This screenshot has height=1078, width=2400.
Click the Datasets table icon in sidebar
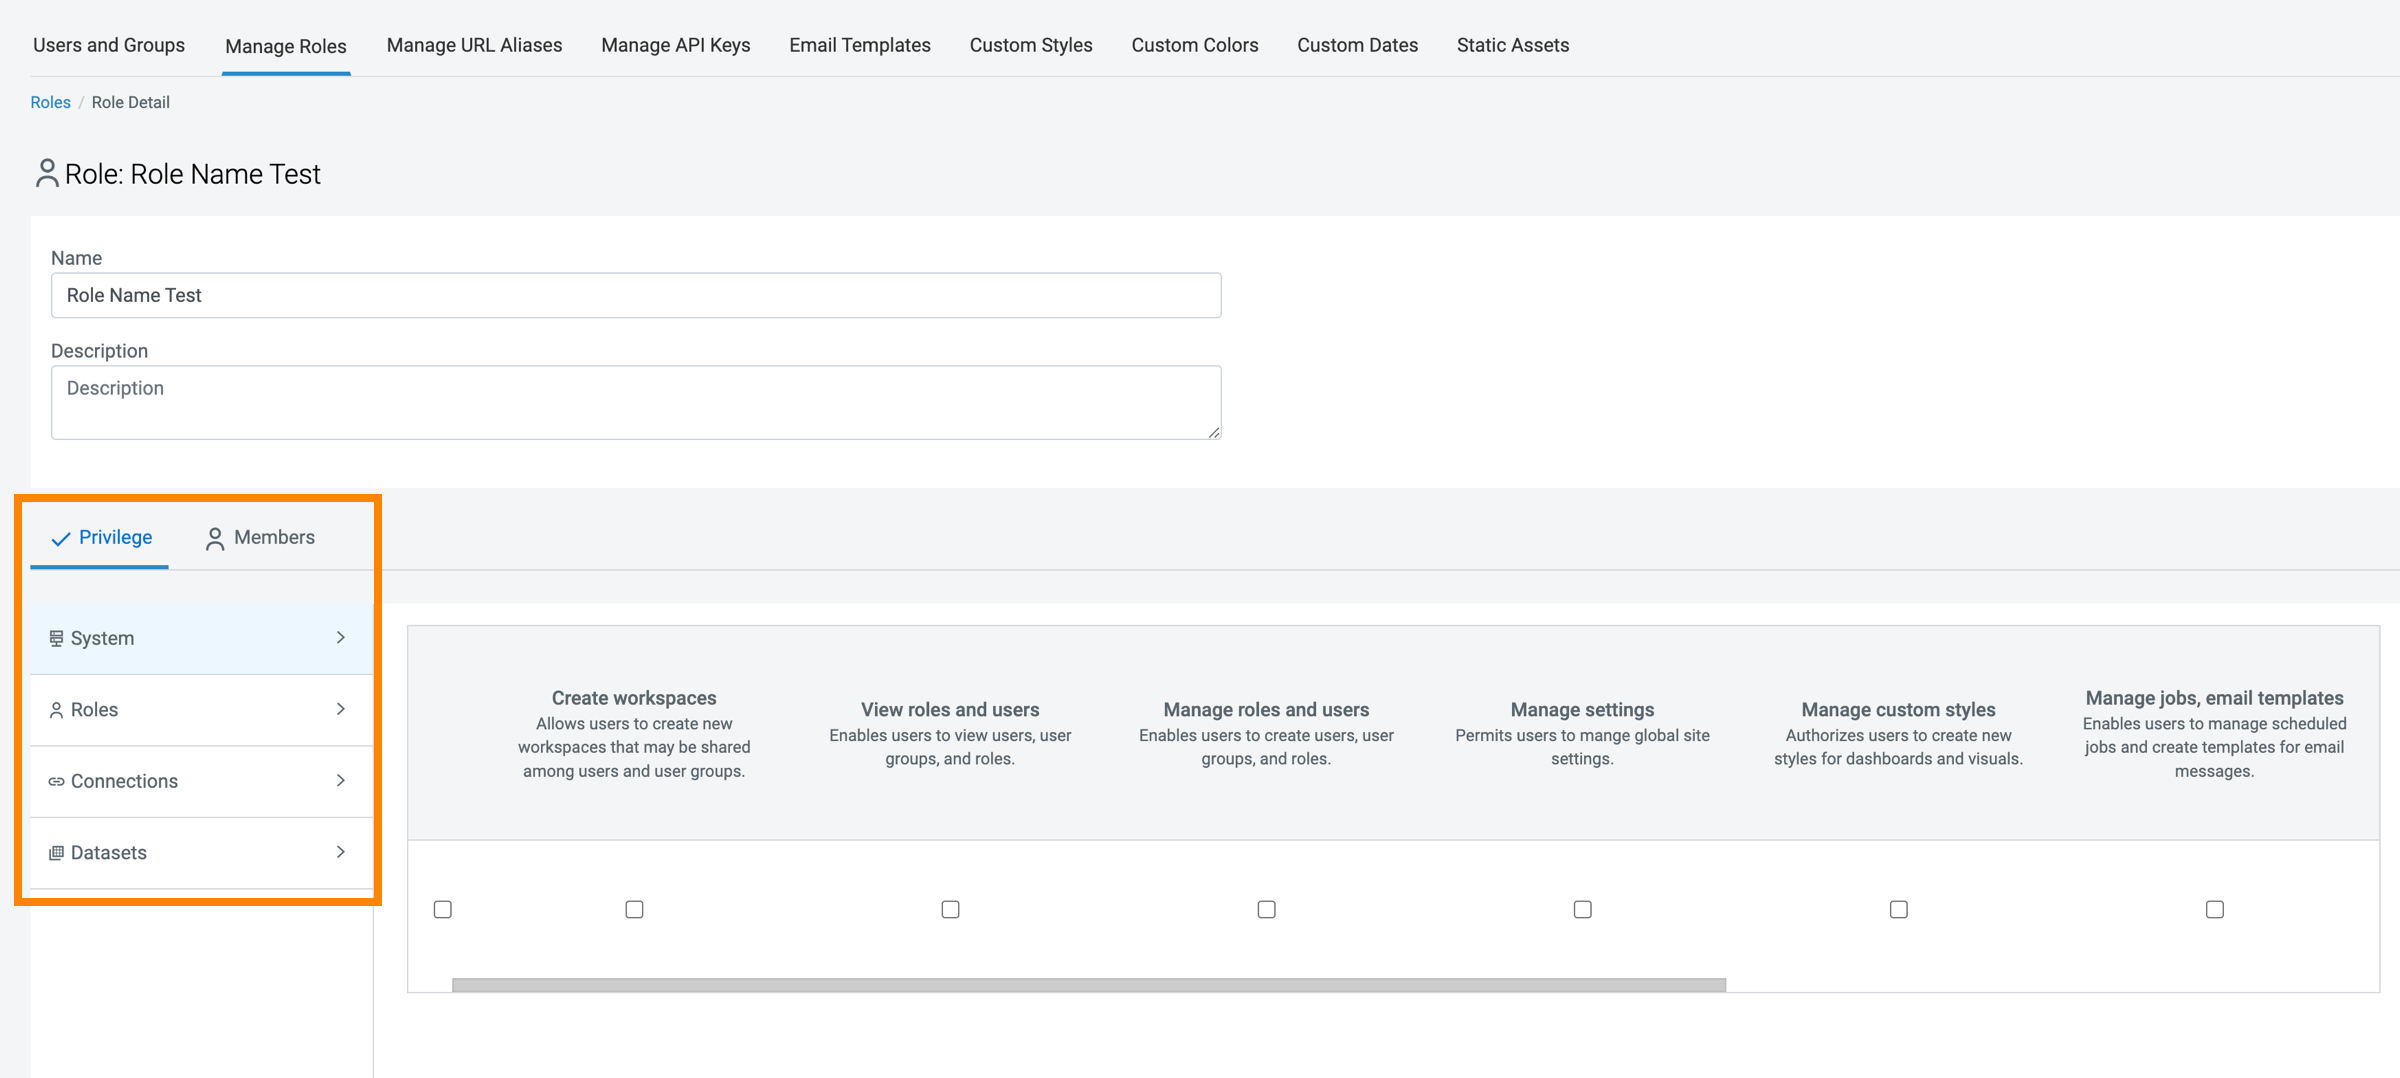pos(56,853)
